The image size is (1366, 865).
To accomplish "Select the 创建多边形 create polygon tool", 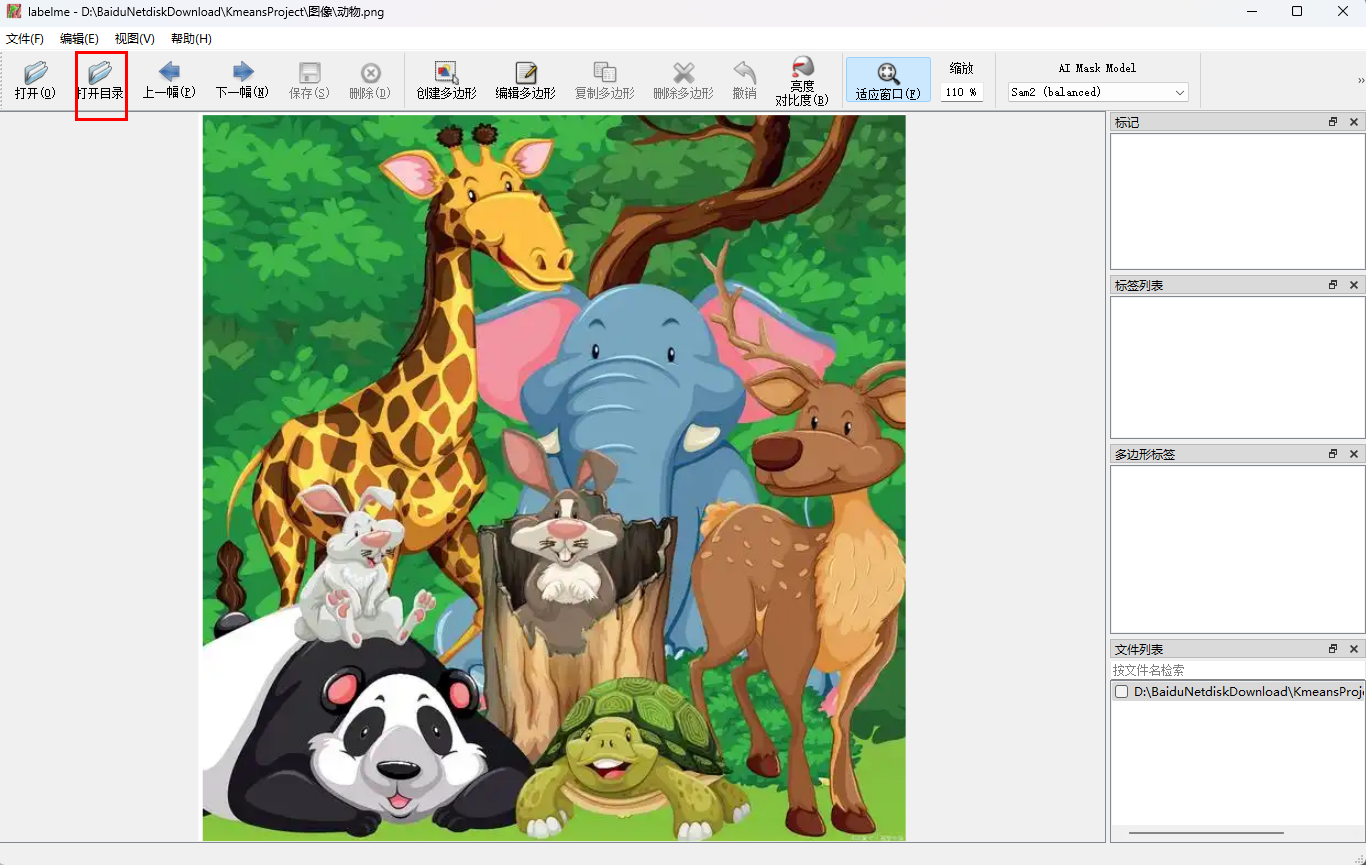I will 446,80.
